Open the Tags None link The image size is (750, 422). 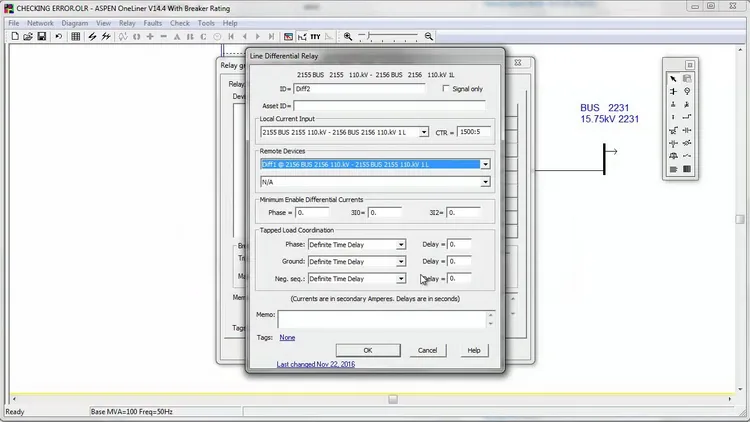pyautogui.click(x=287, y=337)
